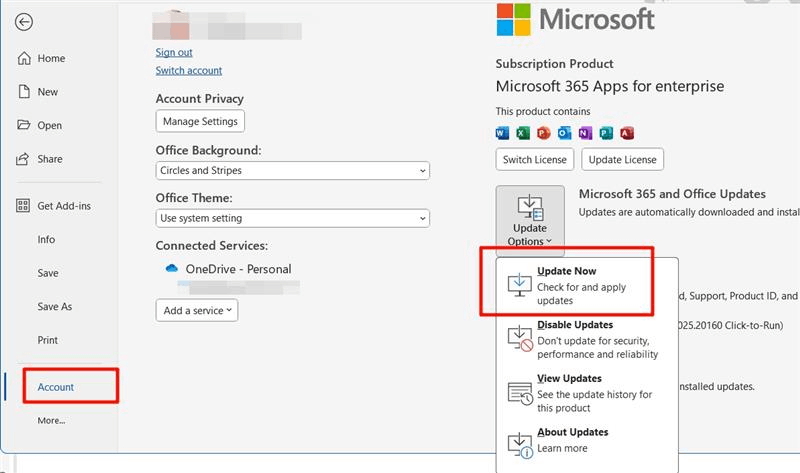Open the Office Theme dropdown
This screenshot has width=800, height=473.
[292, 218]
